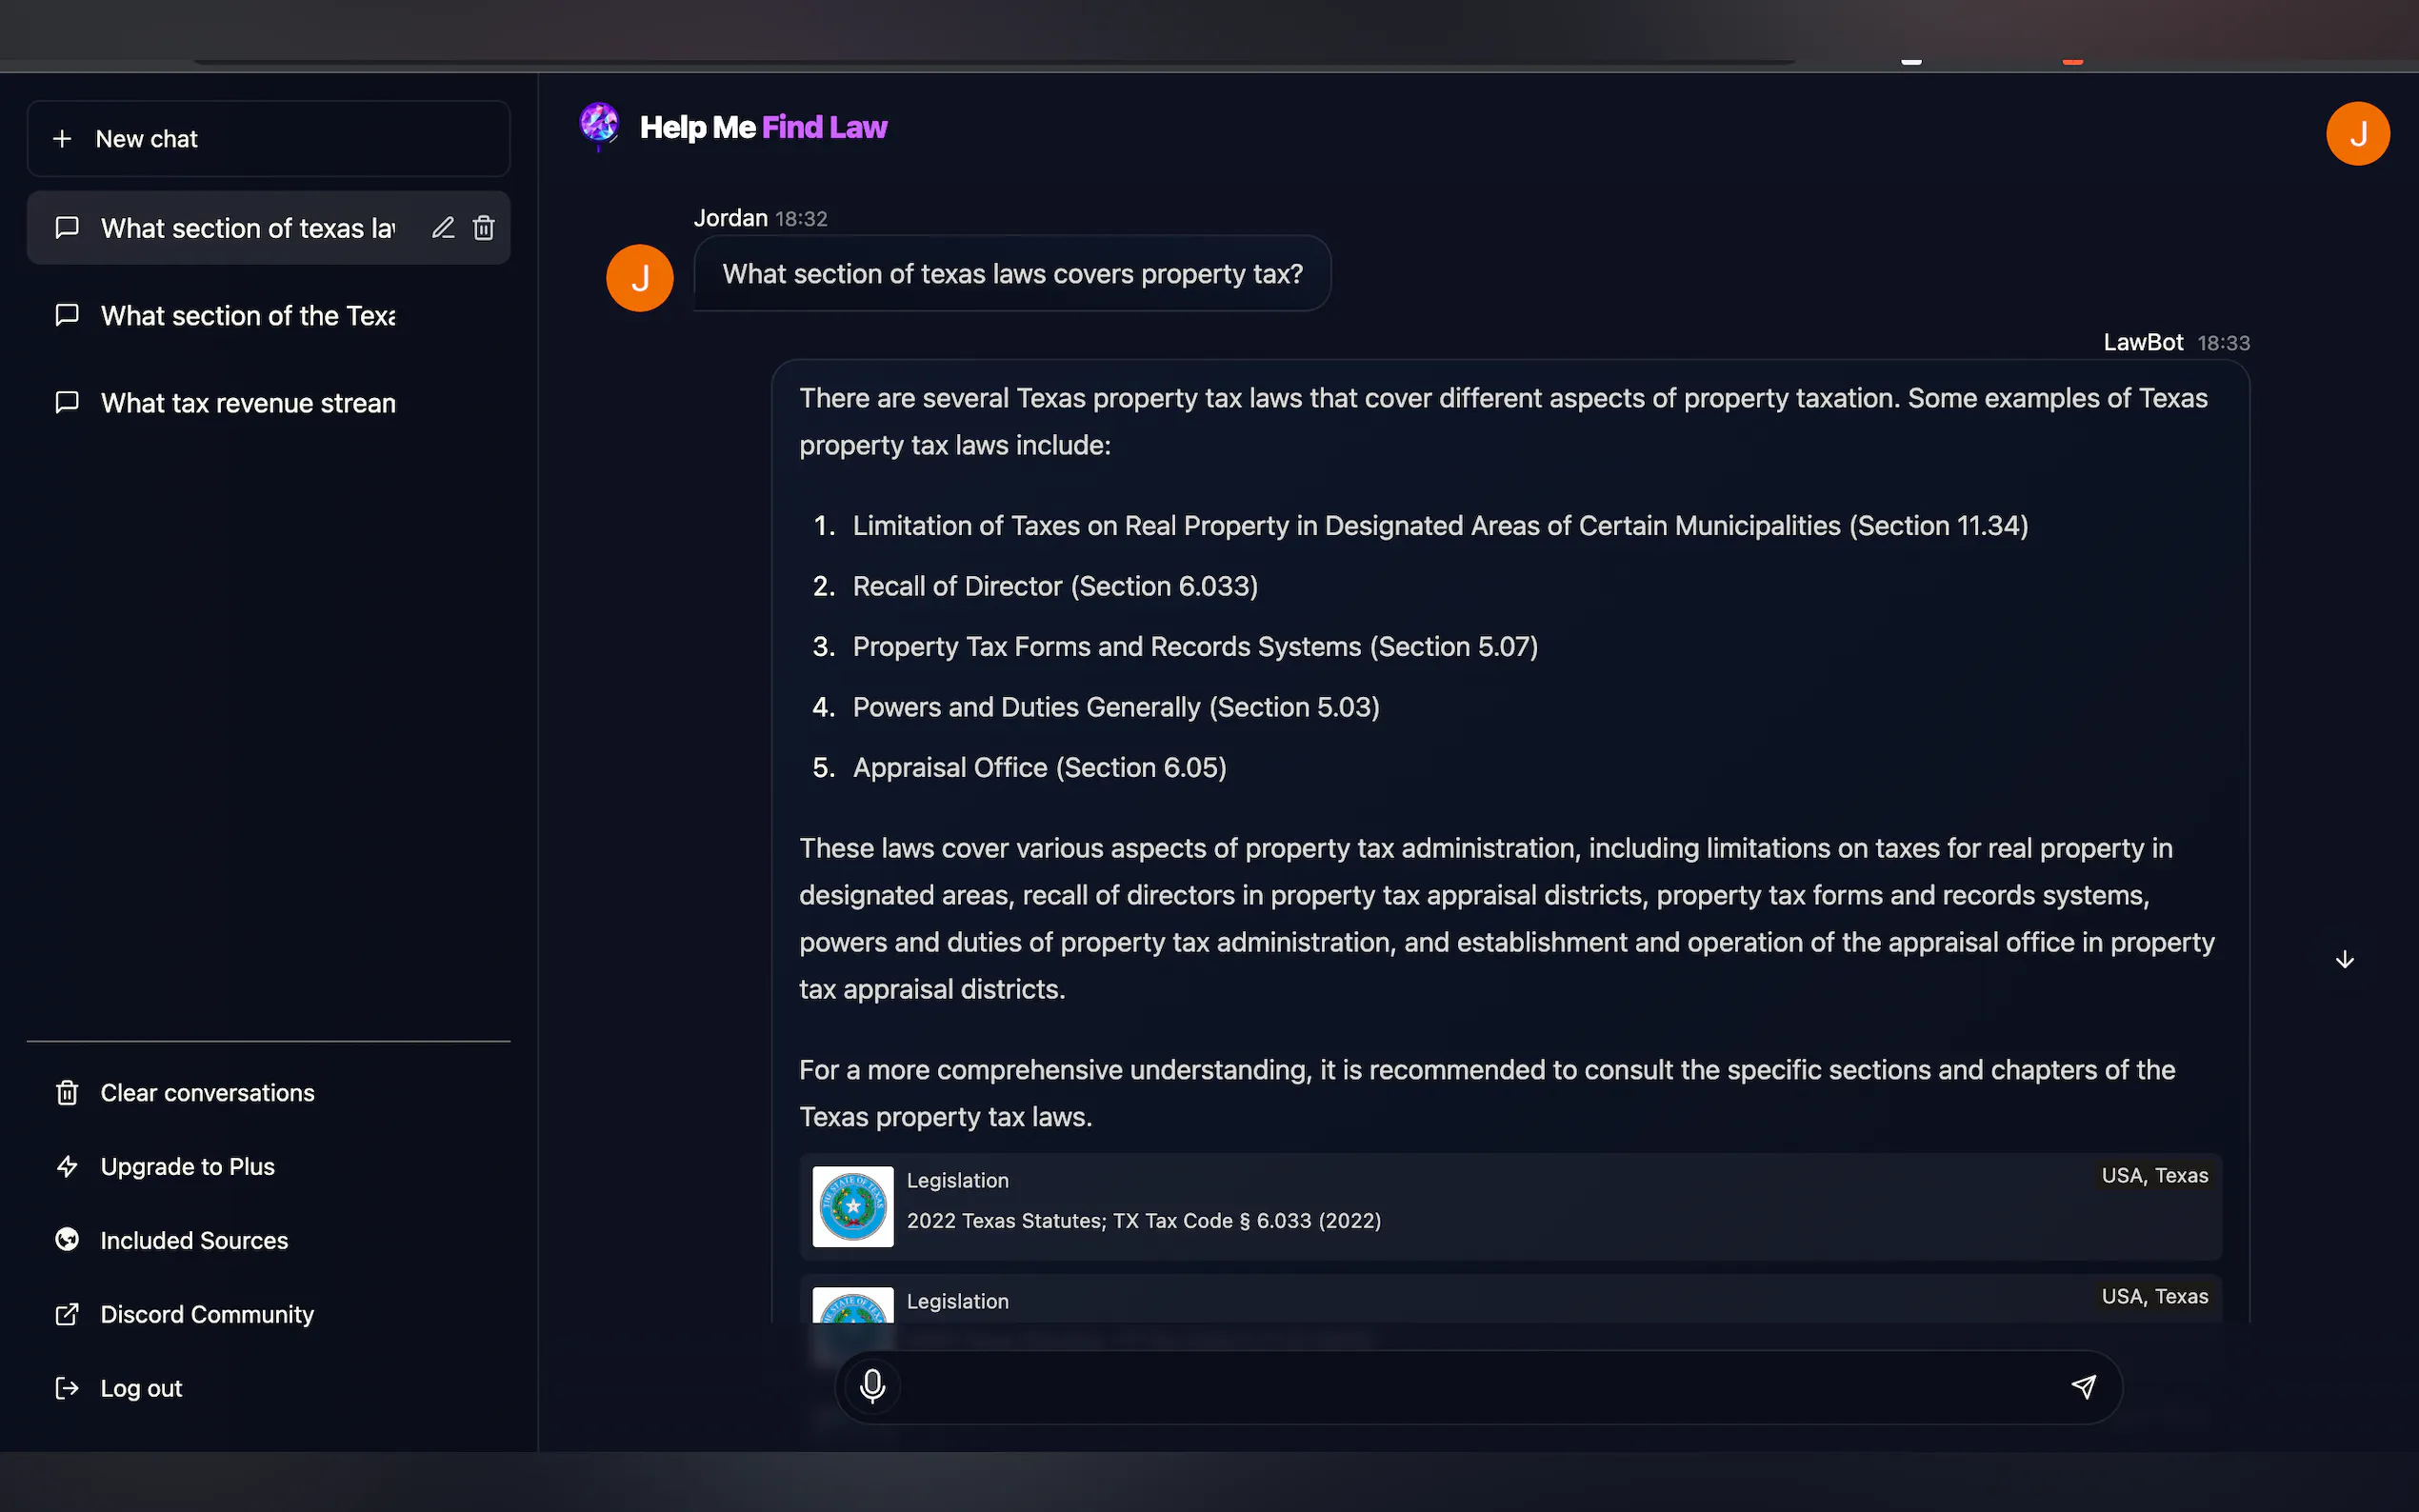Click Upgrade to Plus
The height and width of the screenshot is (1512, 2419).
tap(187, 1167)
